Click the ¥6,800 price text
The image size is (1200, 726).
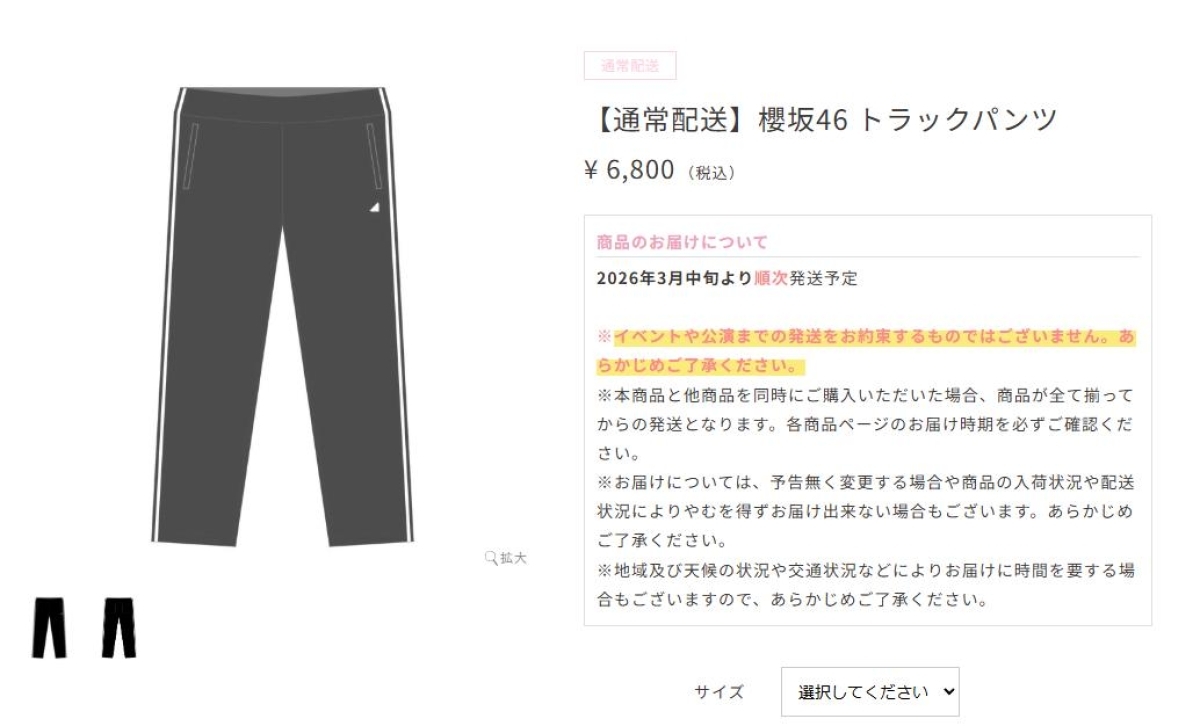630,170
